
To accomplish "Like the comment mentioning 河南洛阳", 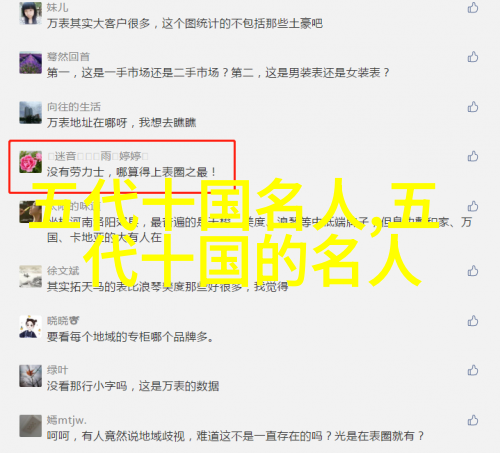I will coord(473,206).
